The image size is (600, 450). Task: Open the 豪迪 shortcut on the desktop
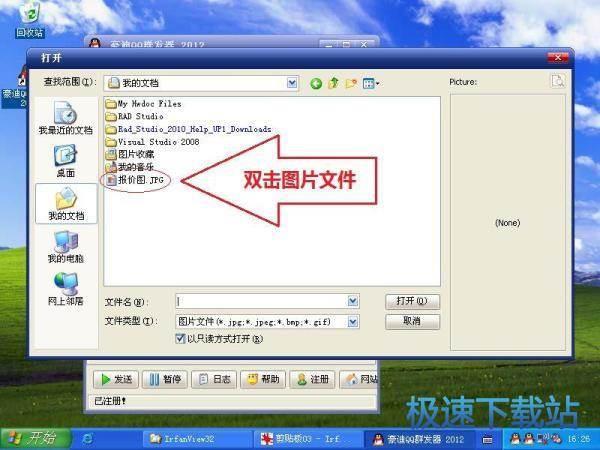(15, 88)
